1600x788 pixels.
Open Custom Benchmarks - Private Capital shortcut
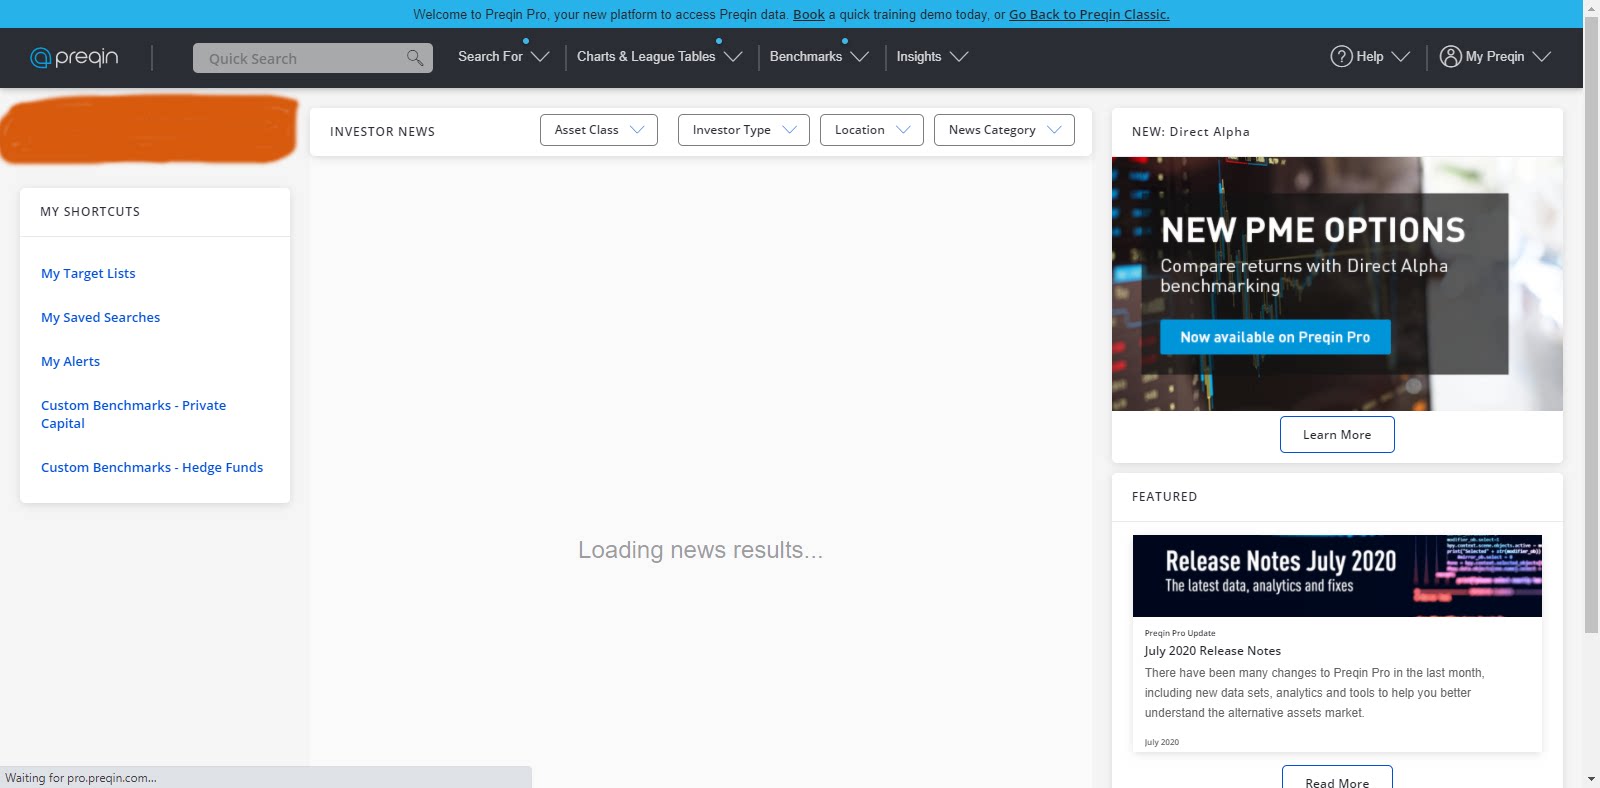pyautogui.click(x=133, y=414)
